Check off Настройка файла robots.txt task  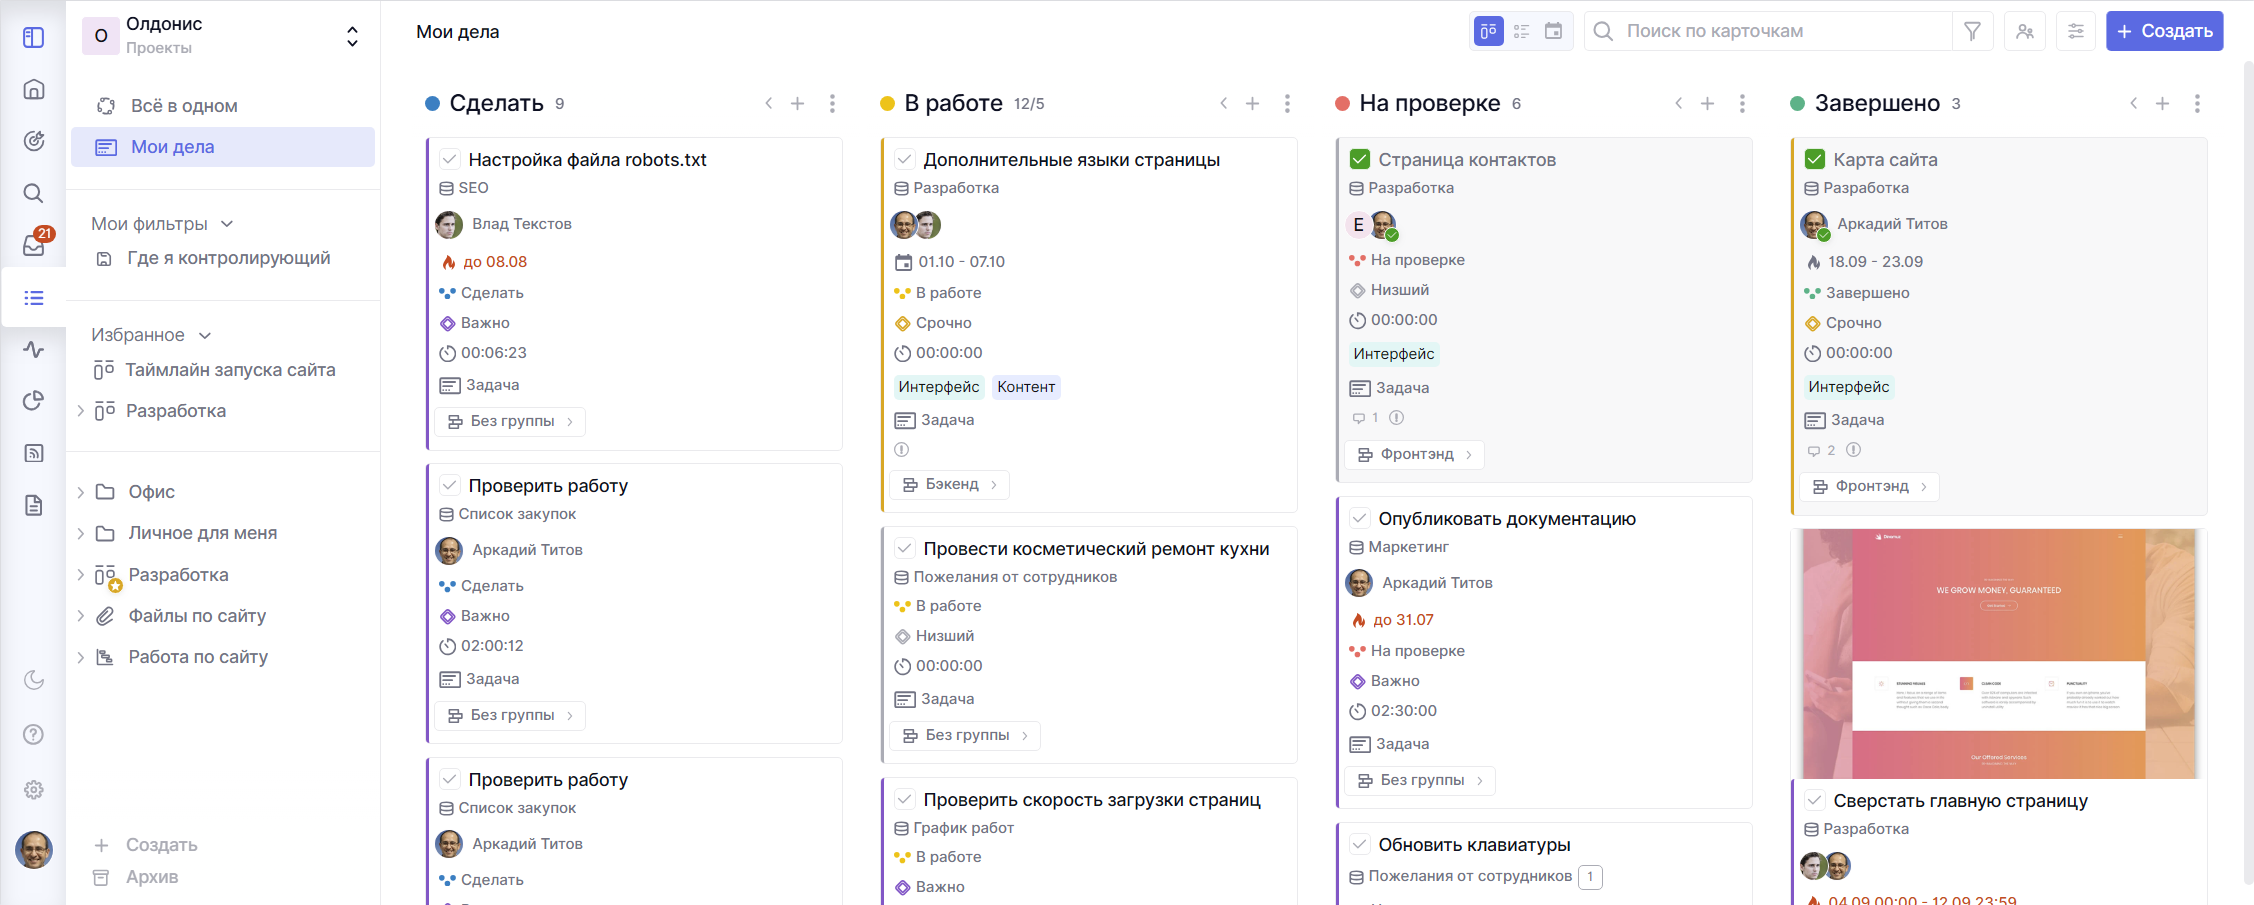click(x=450, y=160)
